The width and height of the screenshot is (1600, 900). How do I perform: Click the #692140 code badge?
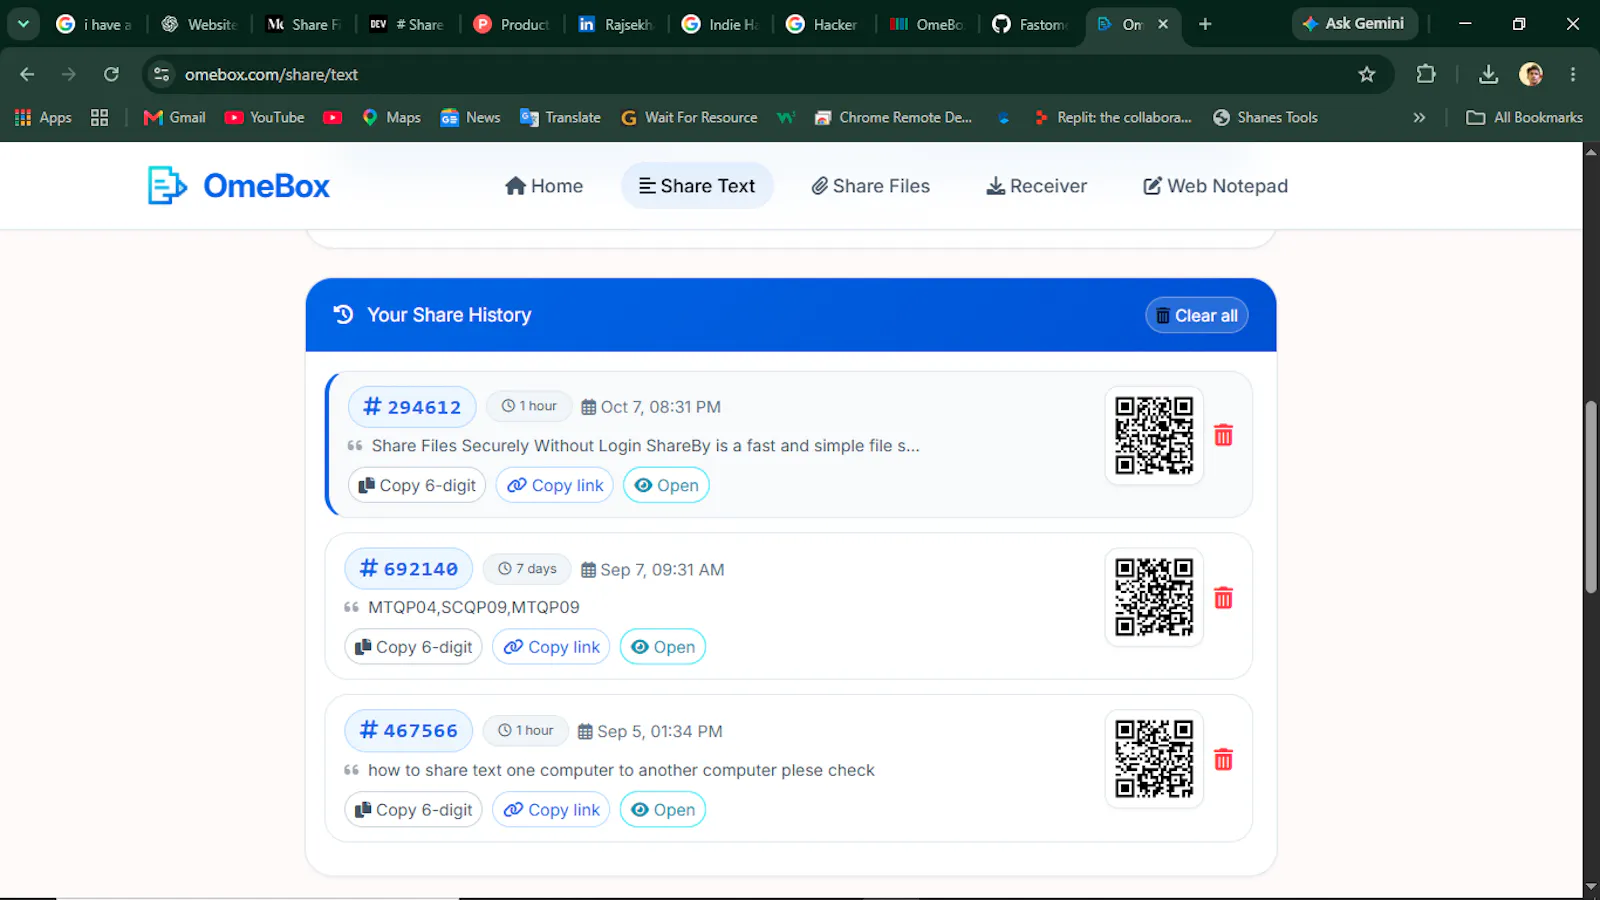pos(409,569)
